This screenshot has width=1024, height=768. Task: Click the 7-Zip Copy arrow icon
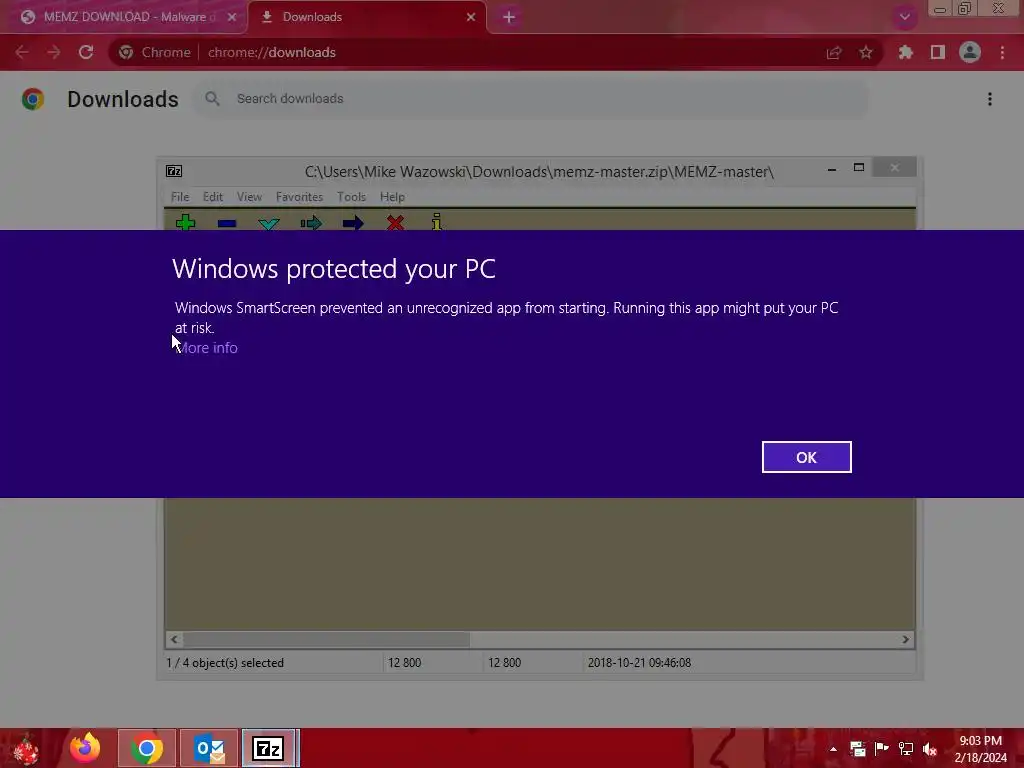311,223
